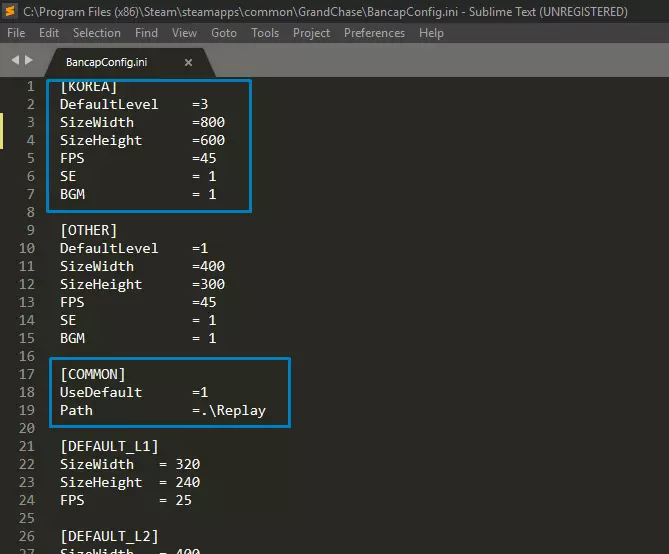Viewport: 669px width, 554px height.
Task: Place cursor on [KOREA] section header
Action: coord(88,87)
